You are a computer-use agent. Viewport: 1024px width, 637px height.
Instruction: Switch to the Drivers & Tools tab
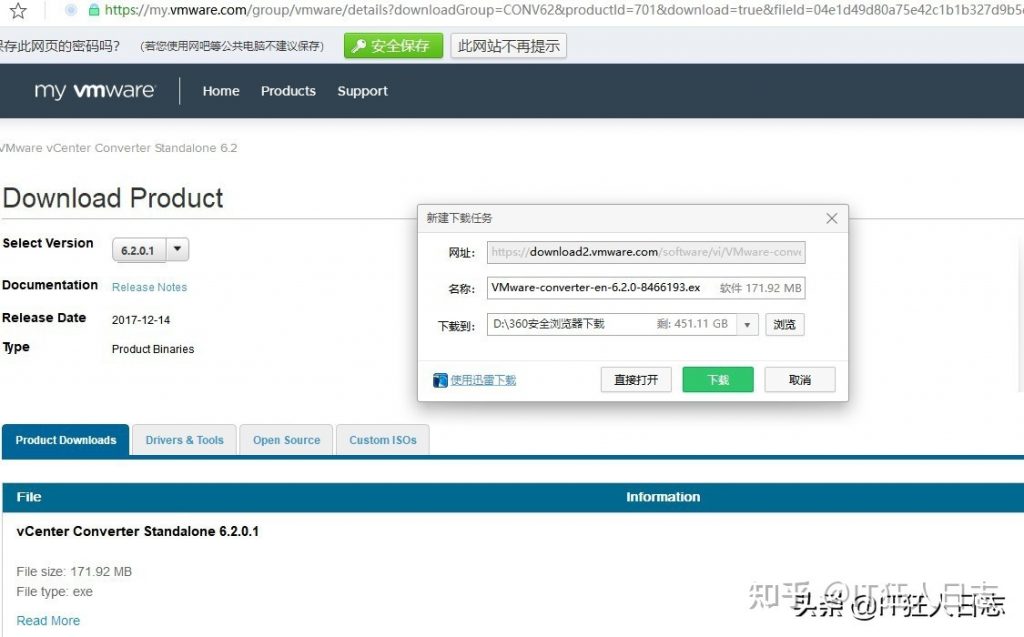pyautogui.click(x=184, y=439)
